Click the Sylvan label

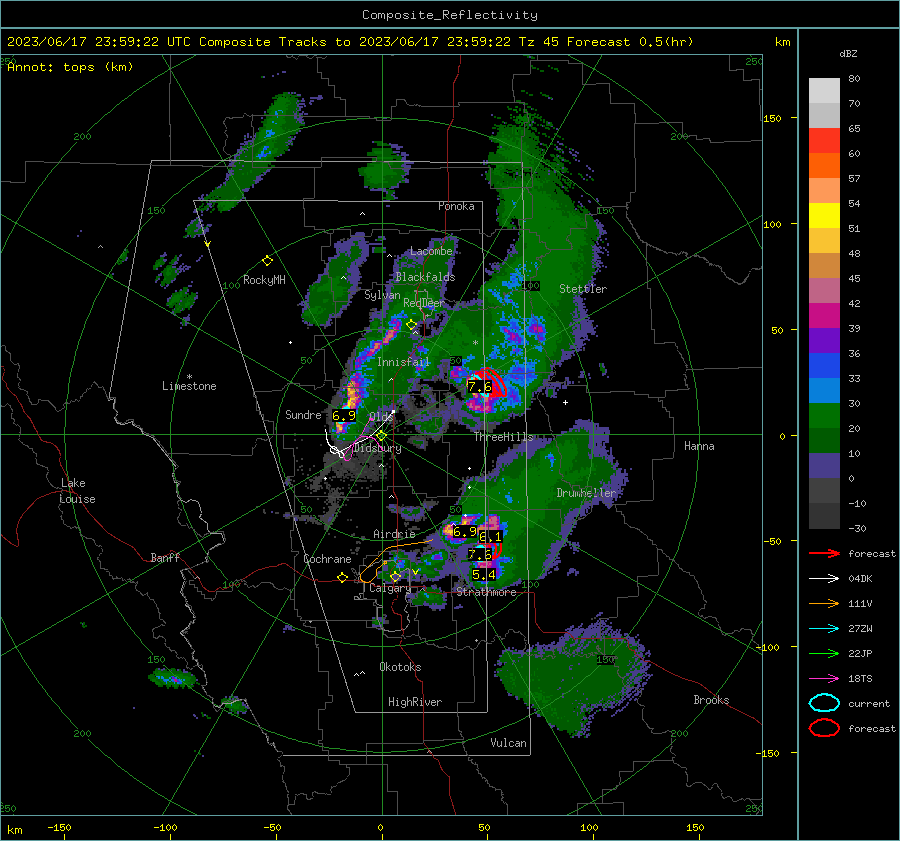[x=382, y=295]
